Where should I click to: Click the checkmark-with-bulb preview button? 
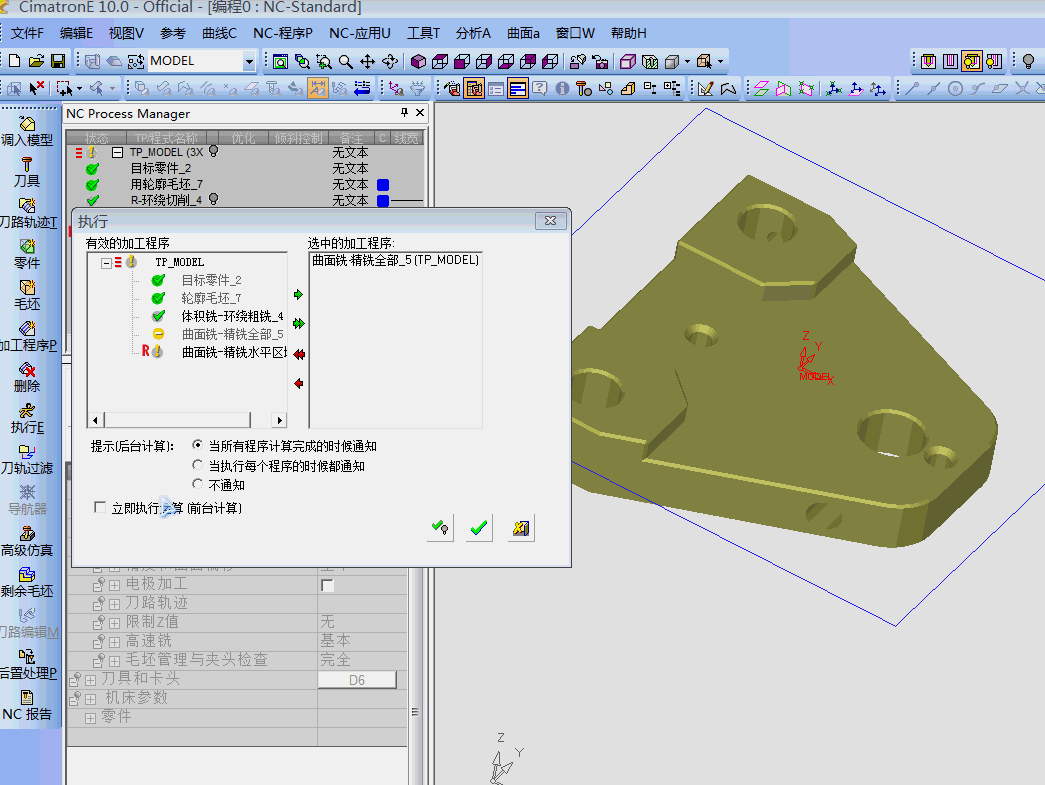pos(440,528)
